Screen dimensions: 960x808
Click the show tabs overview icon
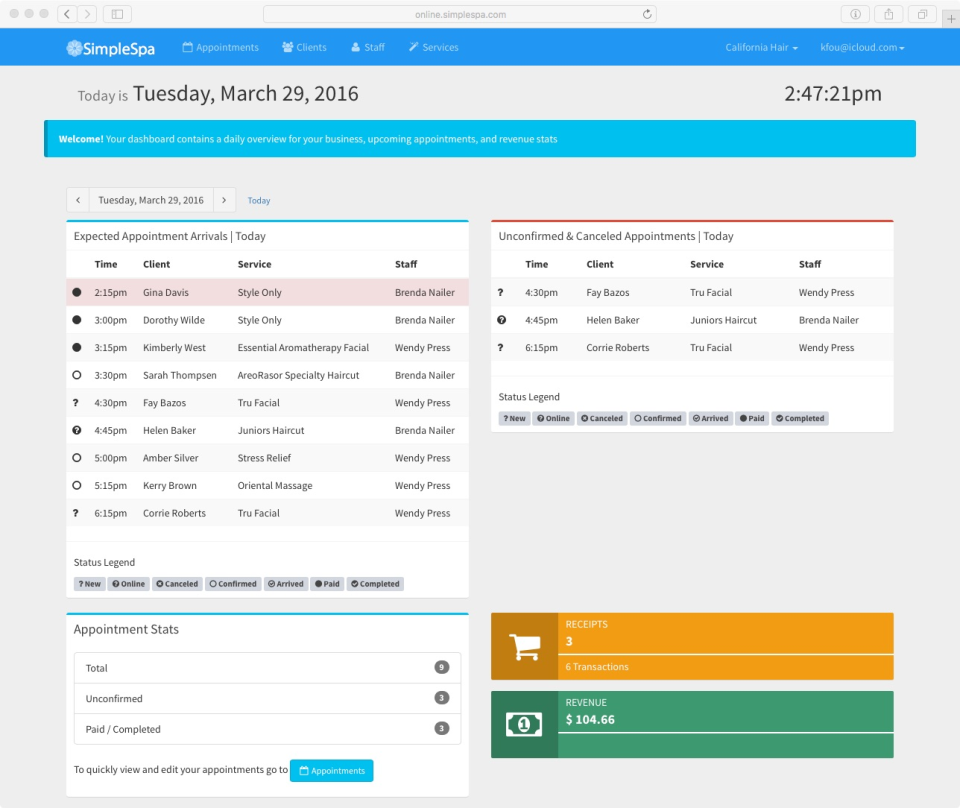(922, 14)
